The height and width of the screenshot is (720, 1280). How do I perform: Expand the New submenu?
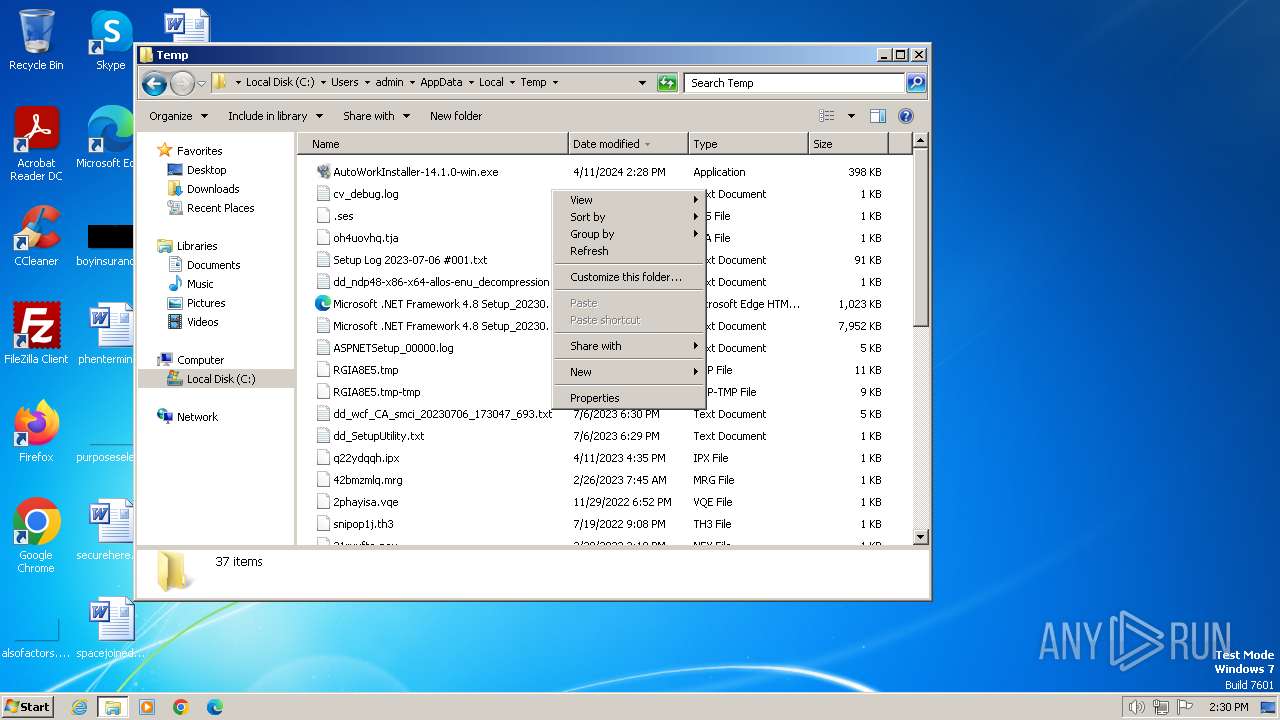pos(629,372)
